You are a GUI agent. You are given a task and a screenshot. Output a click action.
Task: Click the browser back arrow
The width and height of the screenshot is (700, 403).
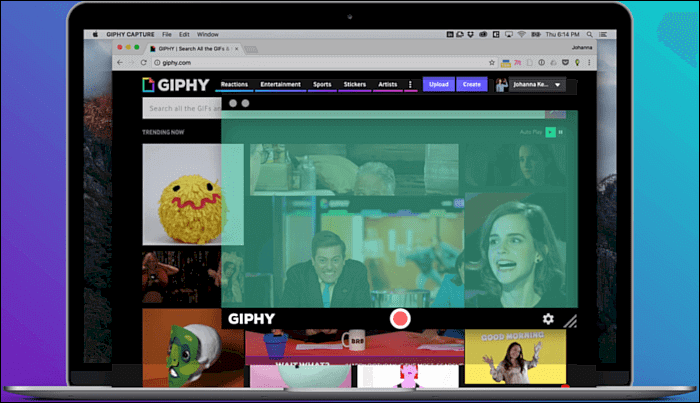[x=121, y=63]
